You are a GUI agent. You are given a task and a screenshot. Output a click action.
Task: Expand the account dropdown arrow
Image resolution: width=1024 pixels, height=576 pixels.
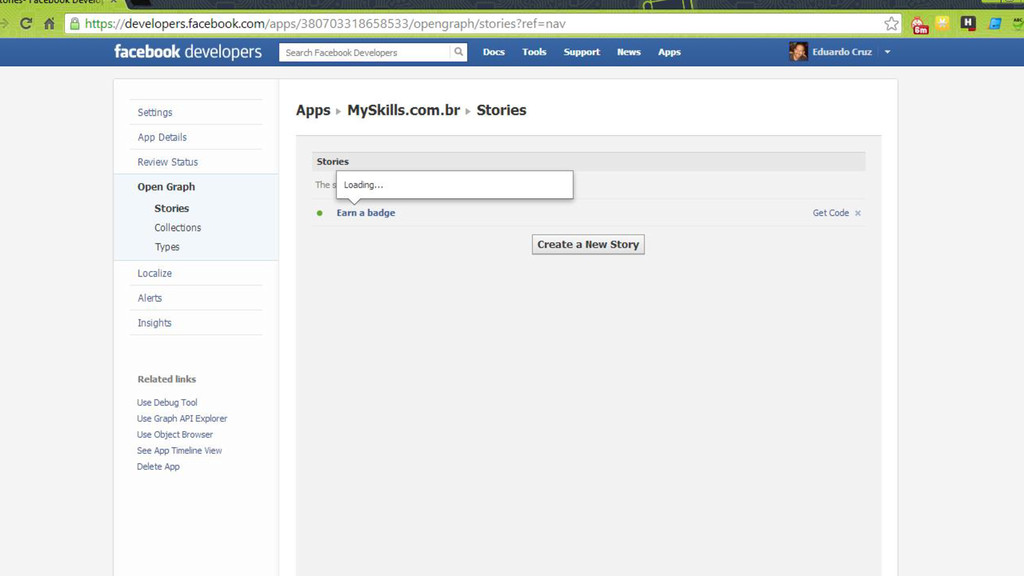pyautogui.click(x=888, y=52)
